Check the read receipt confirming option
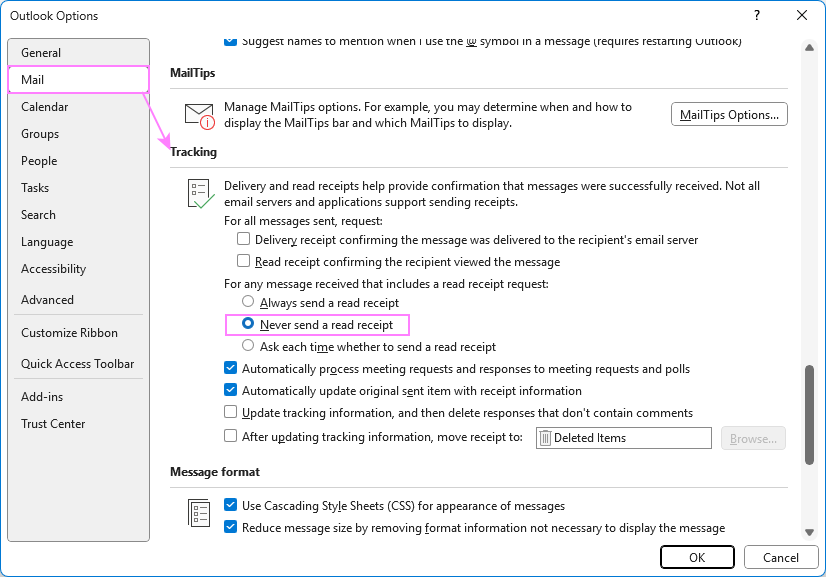Viewport: 826px width, 577px height. click(x=243, y=261)
